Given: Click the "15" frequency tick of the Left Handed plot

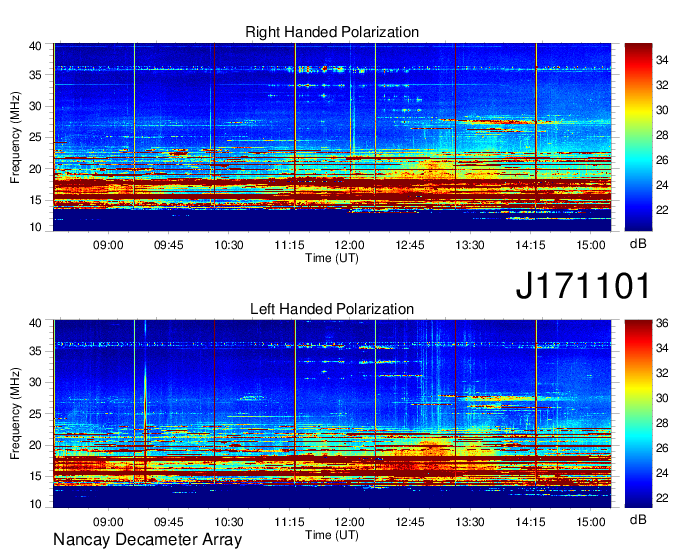Looking at the screenshot, I should tap(36, 477).
